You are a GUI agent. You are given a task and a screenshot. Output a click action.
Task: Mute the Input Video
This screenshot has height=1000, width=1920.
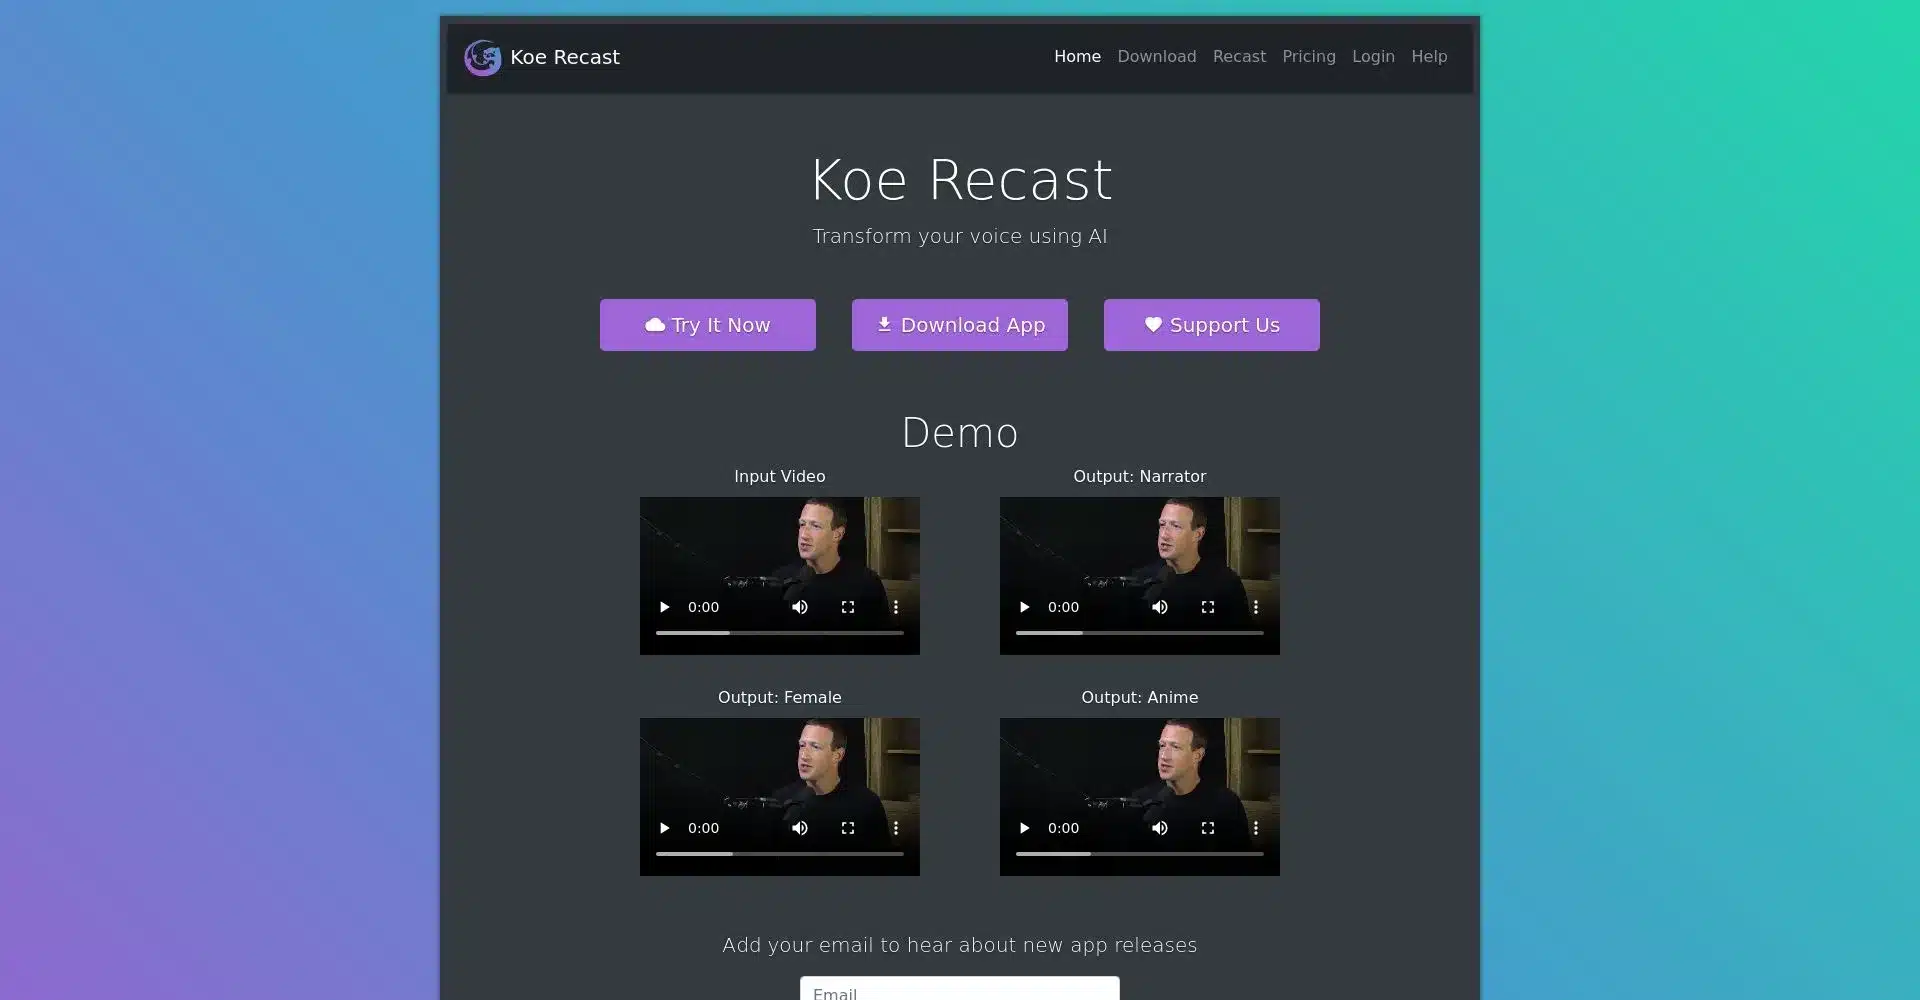point(800,607)
